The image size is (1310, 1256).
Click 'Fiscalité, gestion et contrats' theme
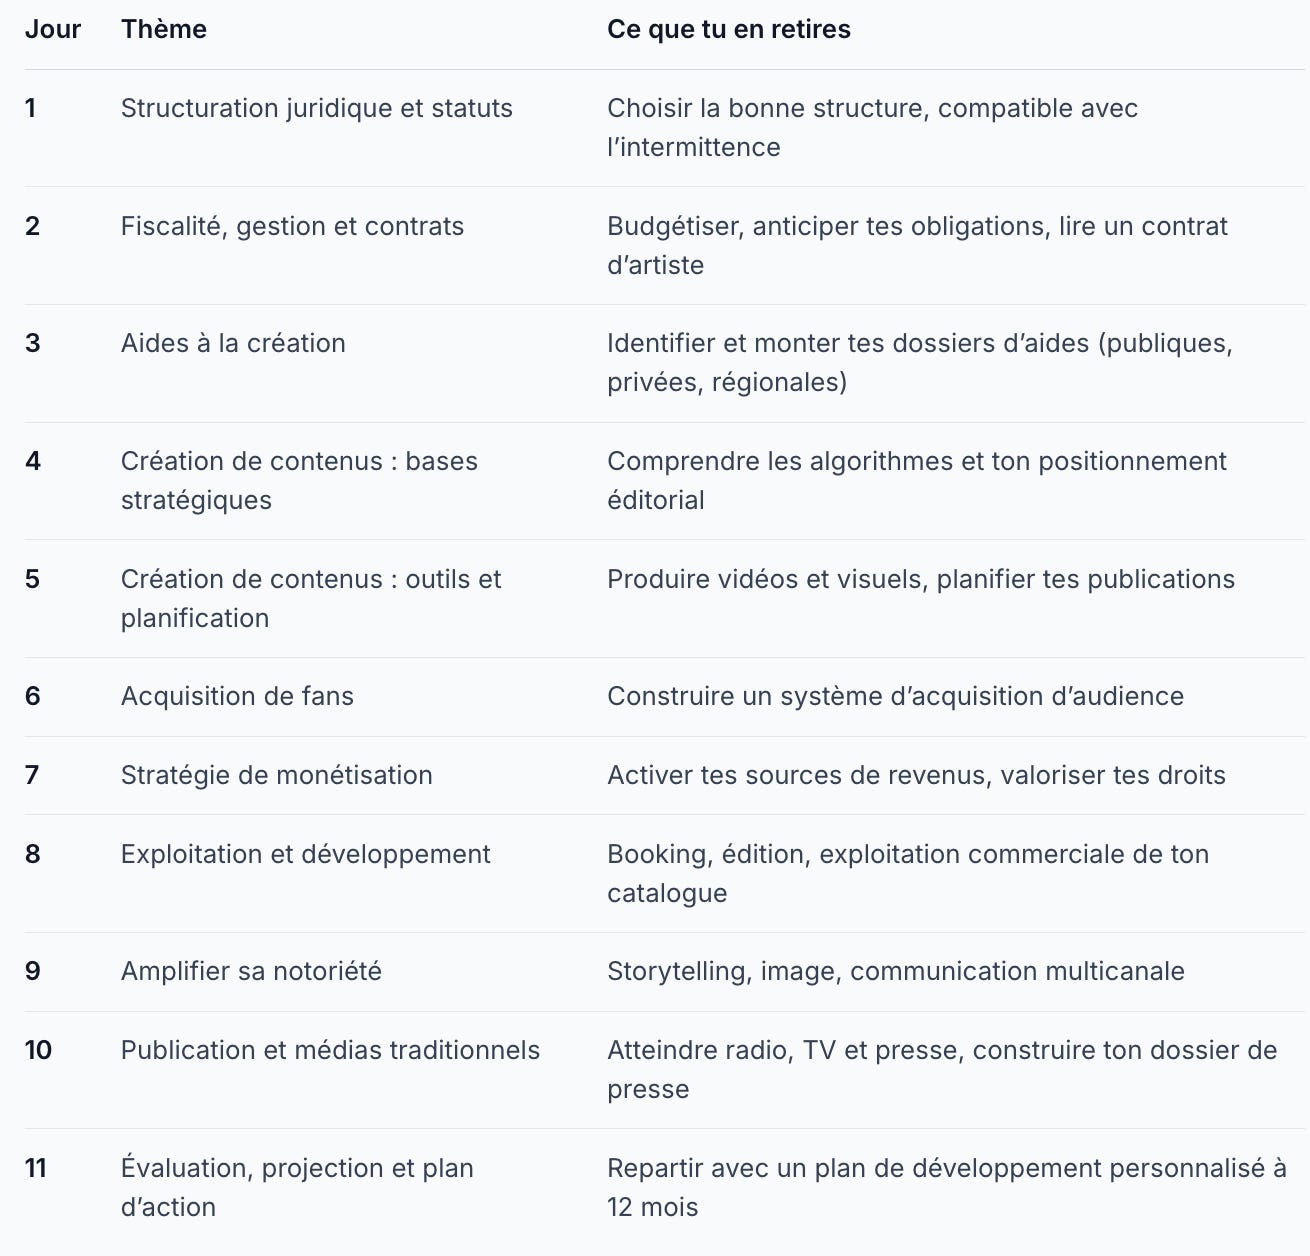click(292, 226)
